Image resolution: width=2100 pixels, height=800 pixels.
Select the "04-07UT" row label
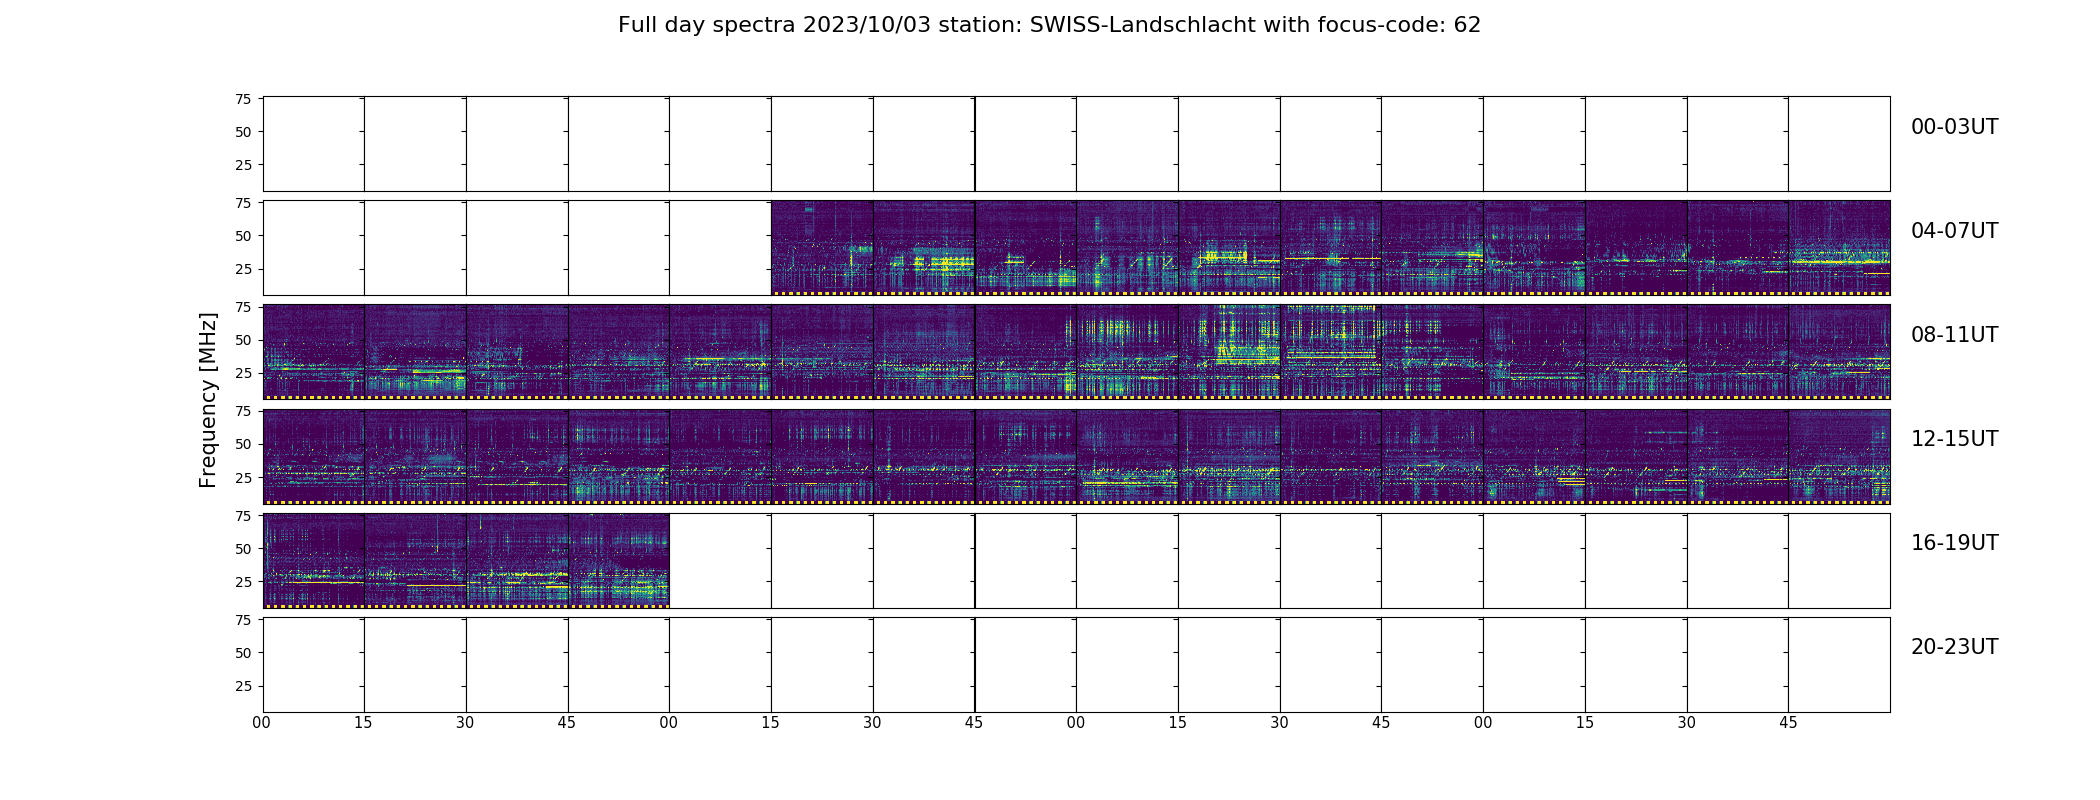(x=1954, y=231)
